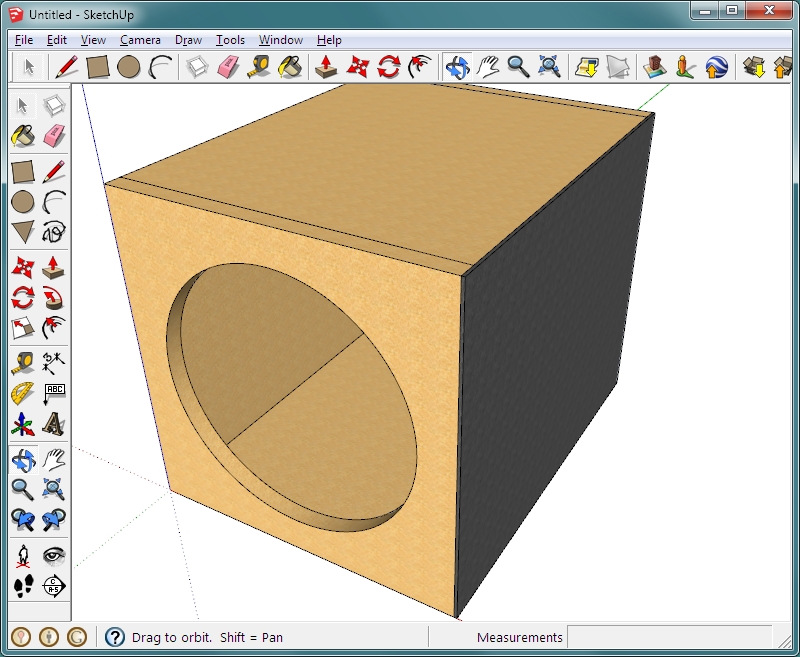Viewport: 800px width, 657px height.
Task: Choose Paint Bucket on the top toolbar
Action: (290, 67)
